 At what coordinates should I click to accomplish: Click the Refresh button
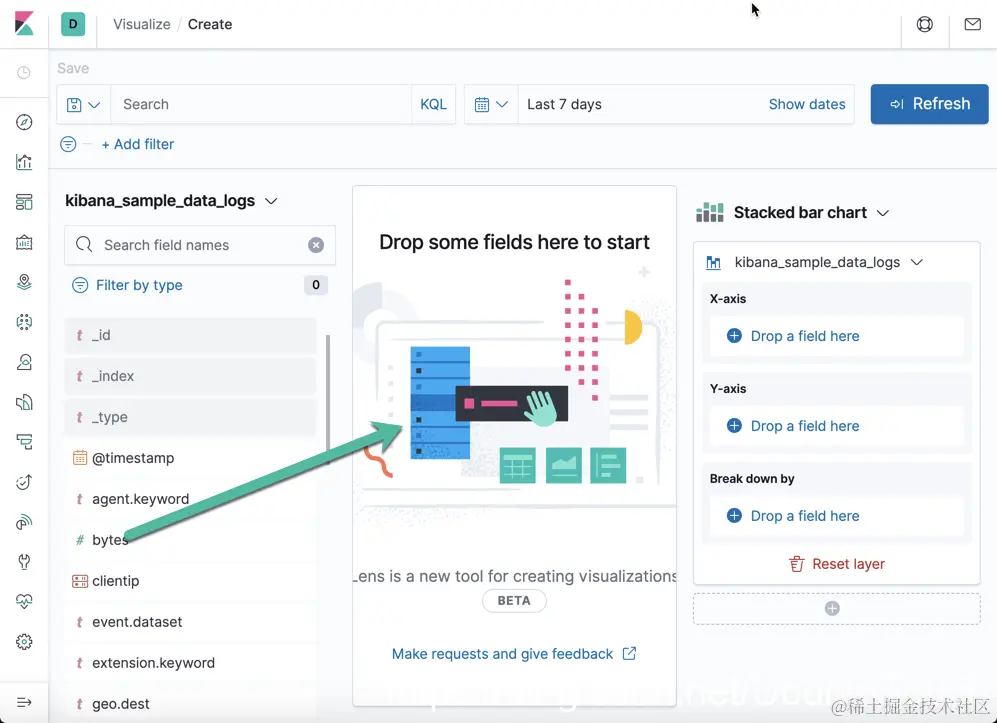coord(929,104)
